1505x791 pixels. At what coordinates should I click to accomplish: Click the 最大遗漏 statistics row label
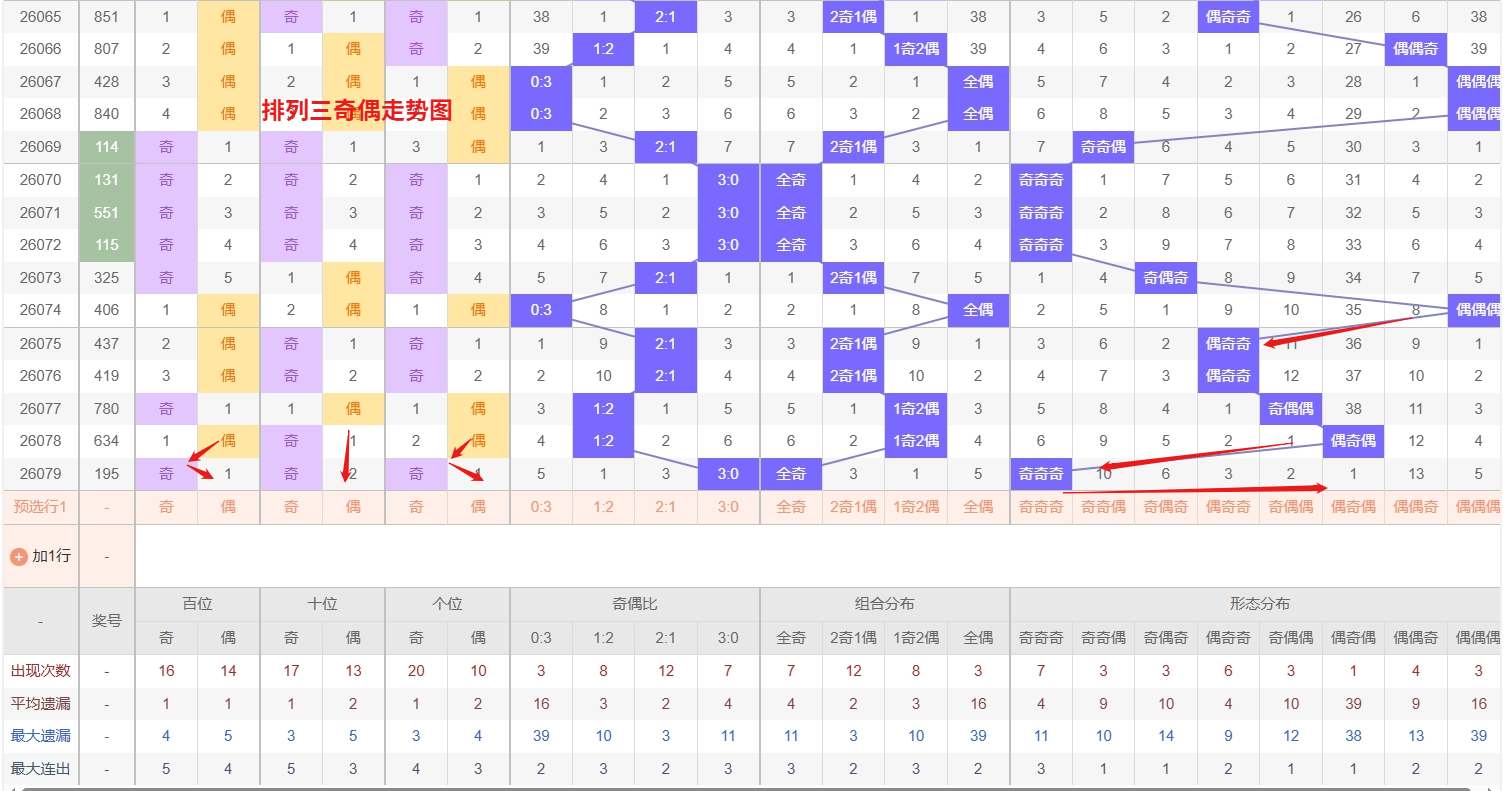tap(40, 736)
